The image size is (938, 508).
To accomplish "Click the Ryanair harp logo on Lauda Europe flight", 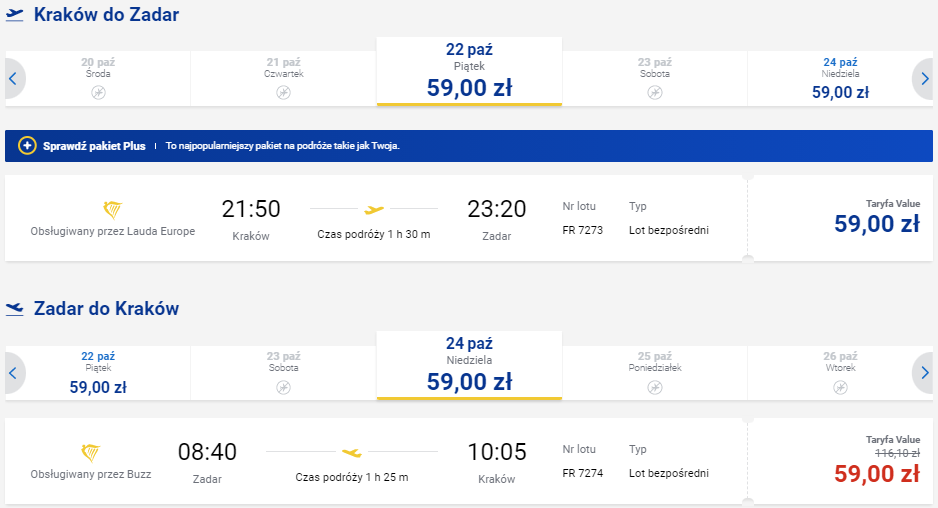I will pos(112,210).
